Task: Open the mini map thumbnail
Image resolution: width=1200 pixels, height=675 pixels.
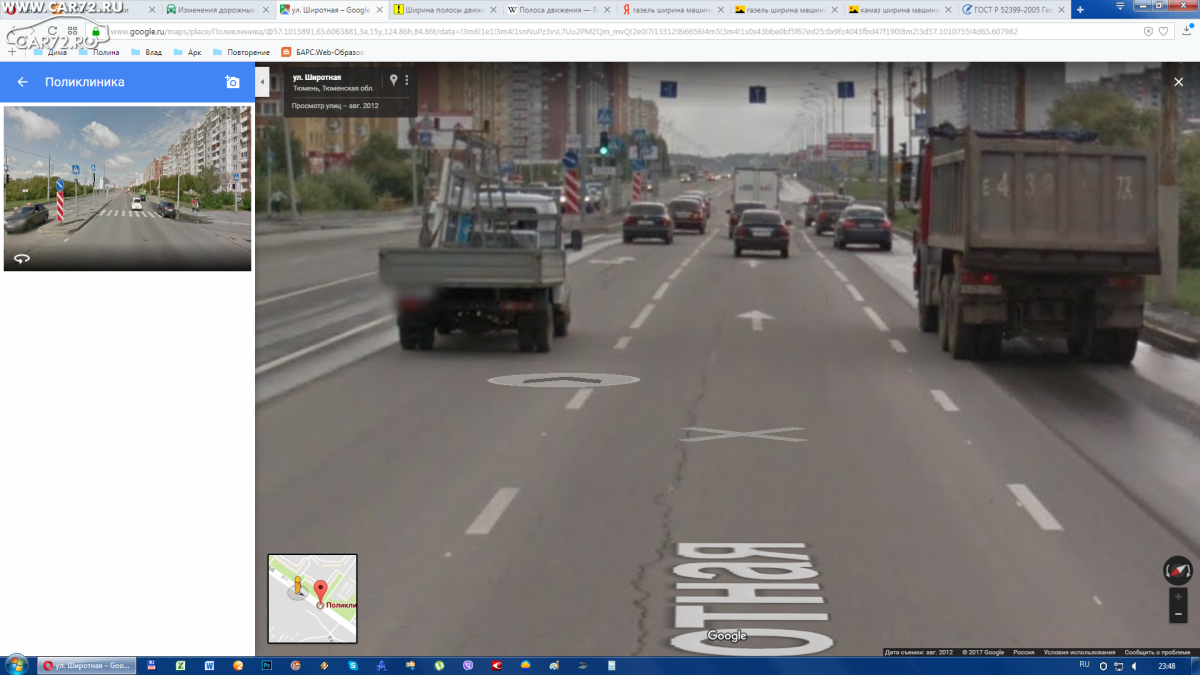Action: (312, 598)
